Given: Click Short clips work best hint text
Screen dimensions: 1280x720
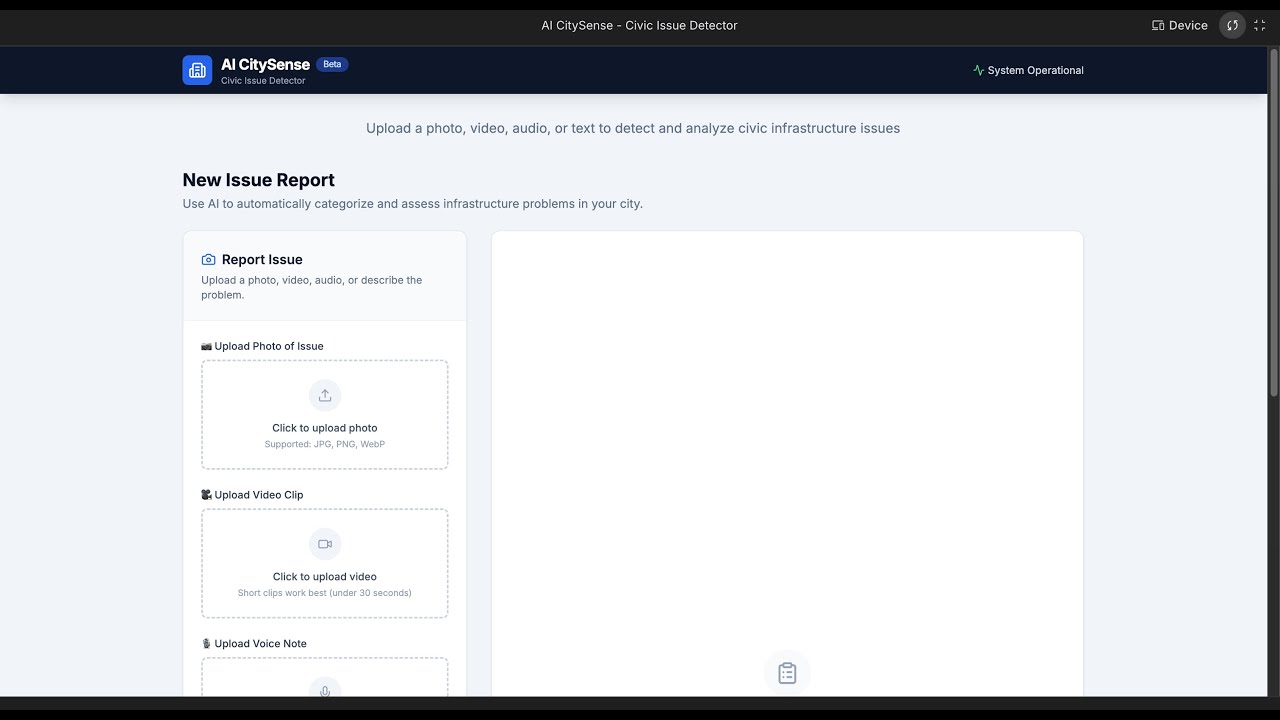Looking at the screenshot, I should [325, 593].
